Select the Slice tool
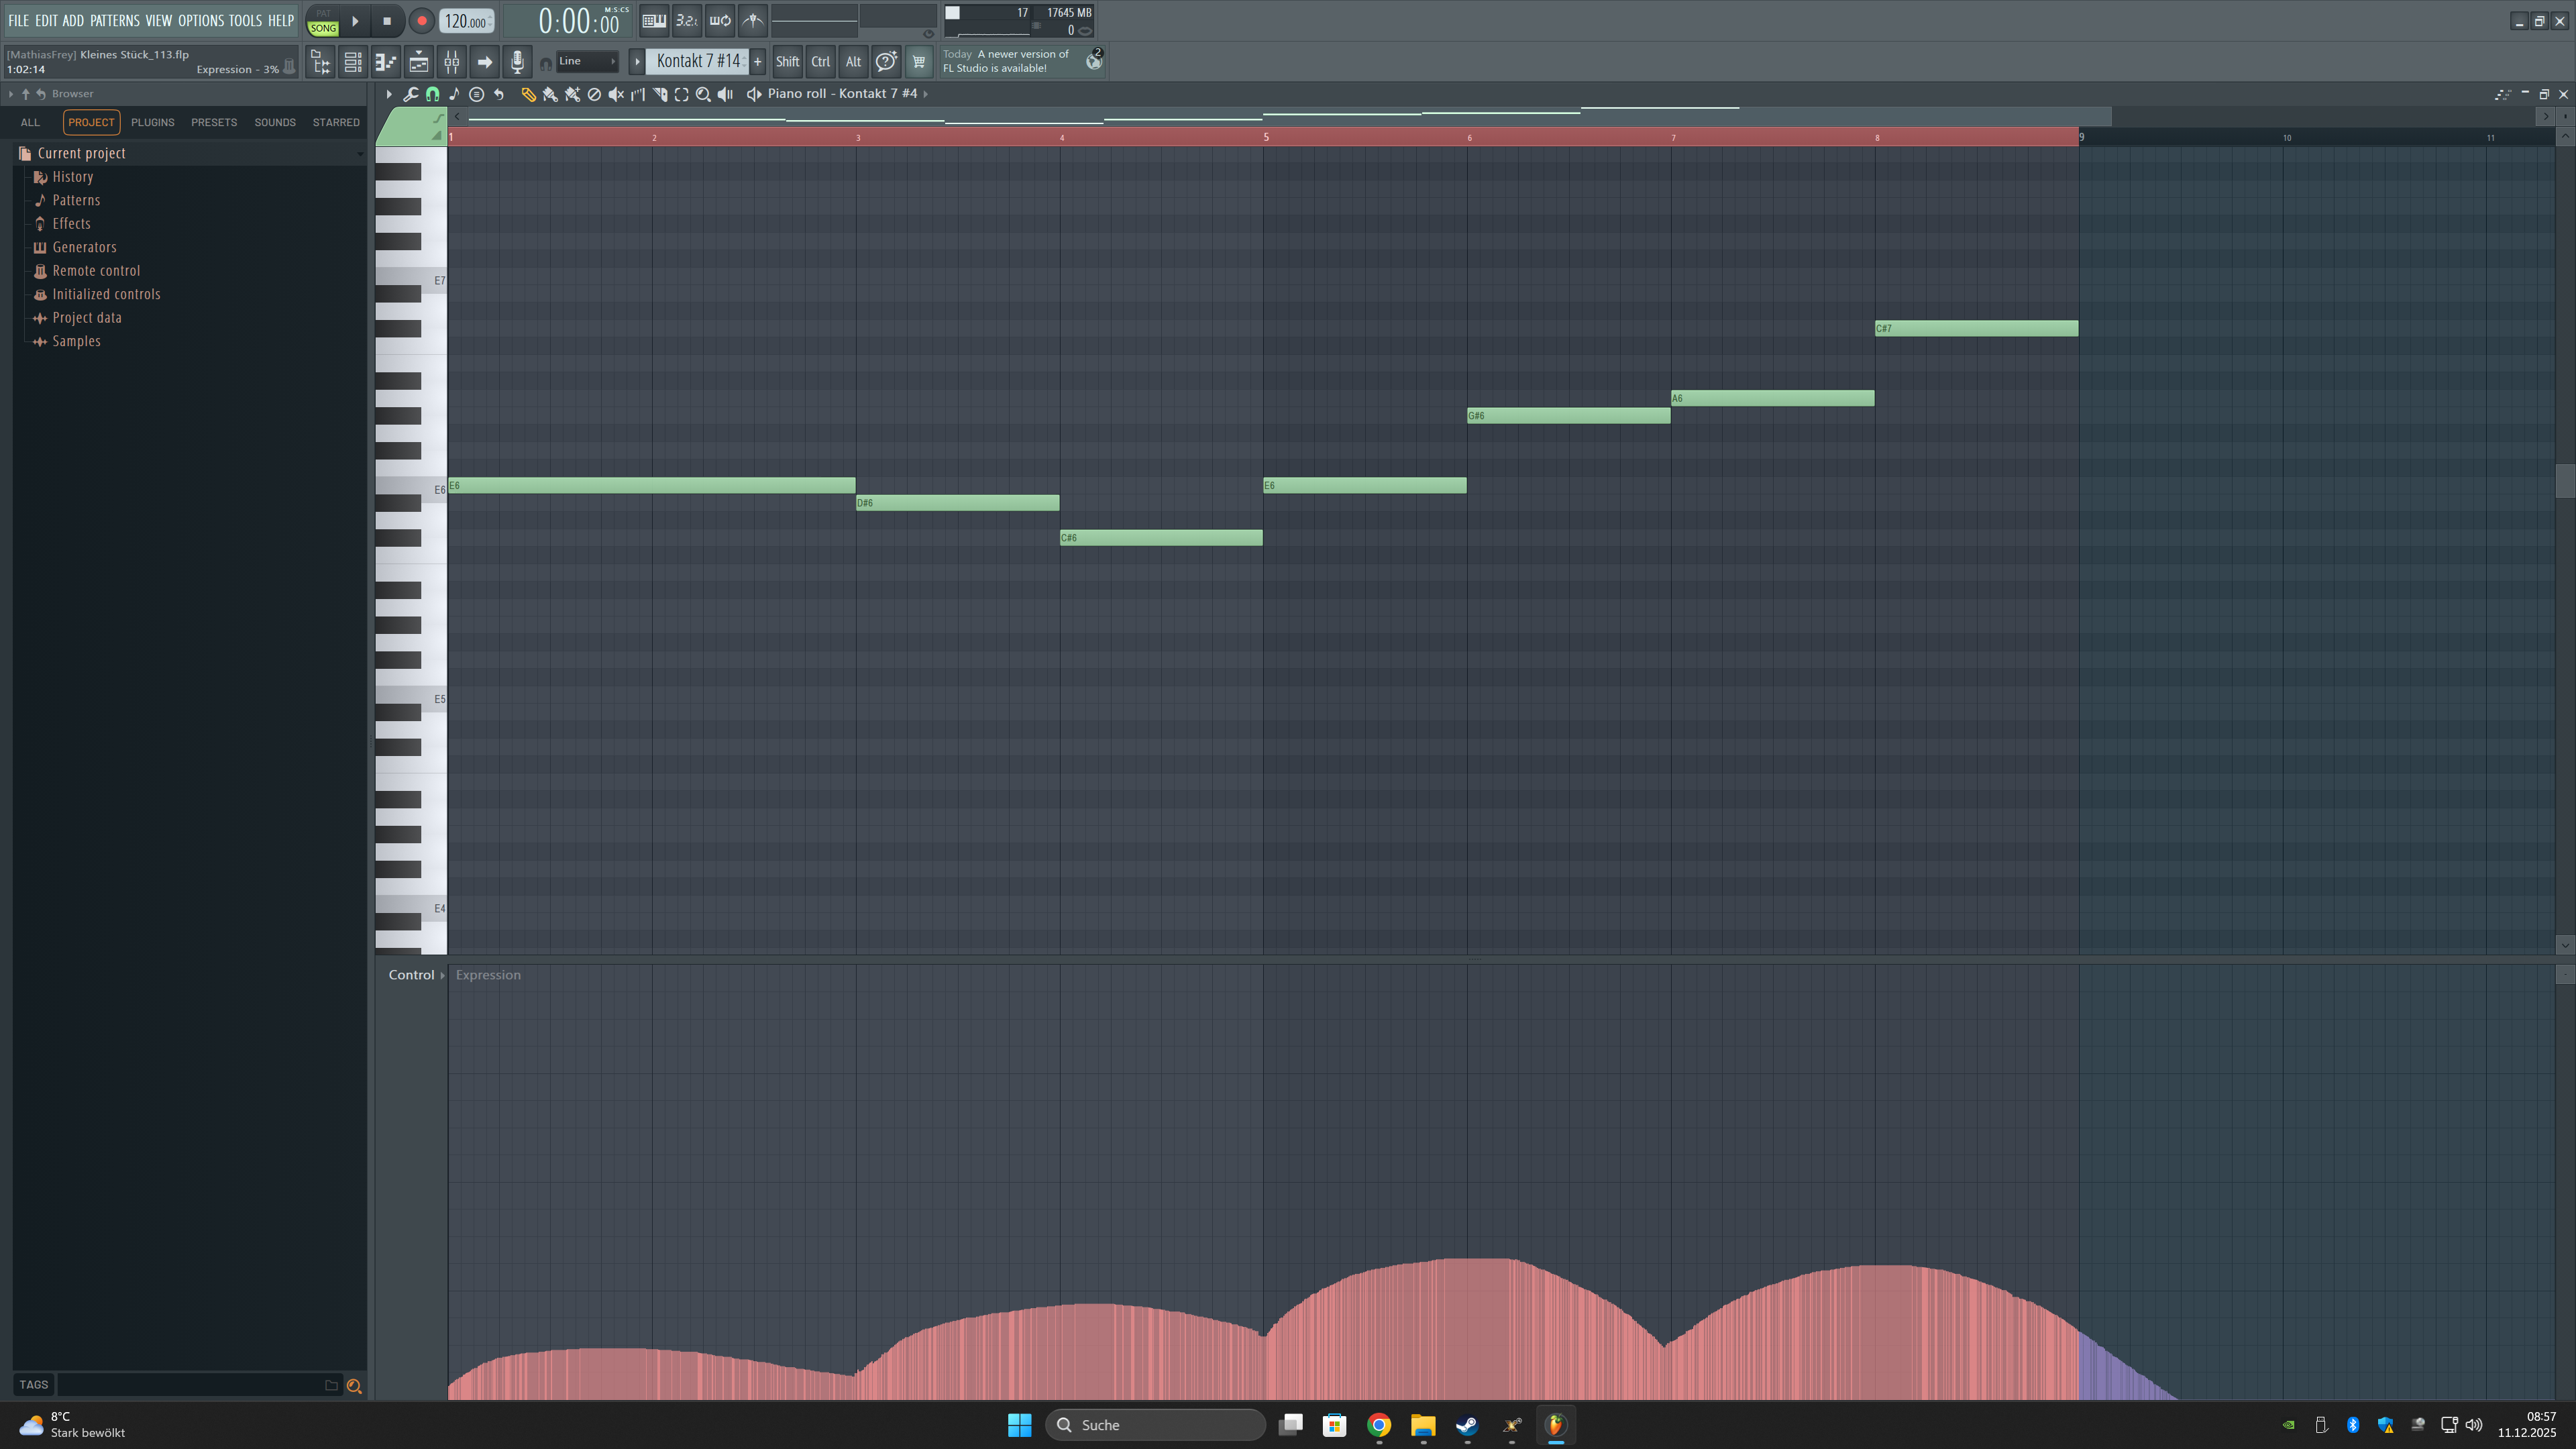Viewport: 2576px width, 1449px height. (x=660, y=94)
